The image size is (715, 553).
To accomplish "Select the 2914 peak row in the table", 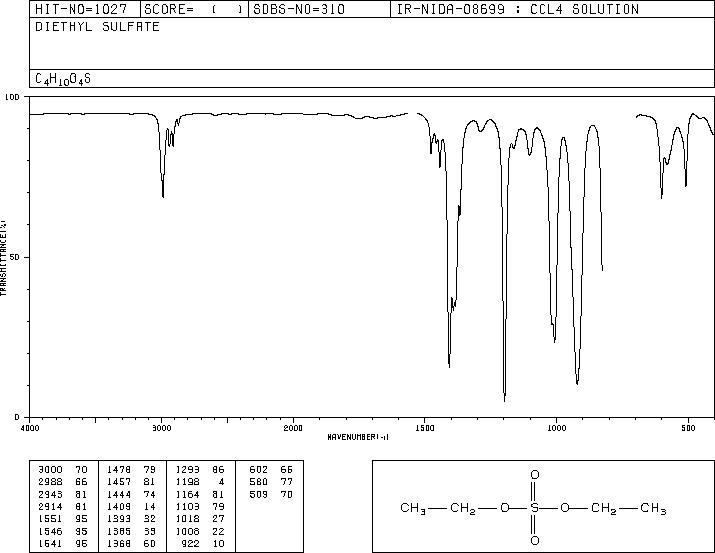I will 63,506.
